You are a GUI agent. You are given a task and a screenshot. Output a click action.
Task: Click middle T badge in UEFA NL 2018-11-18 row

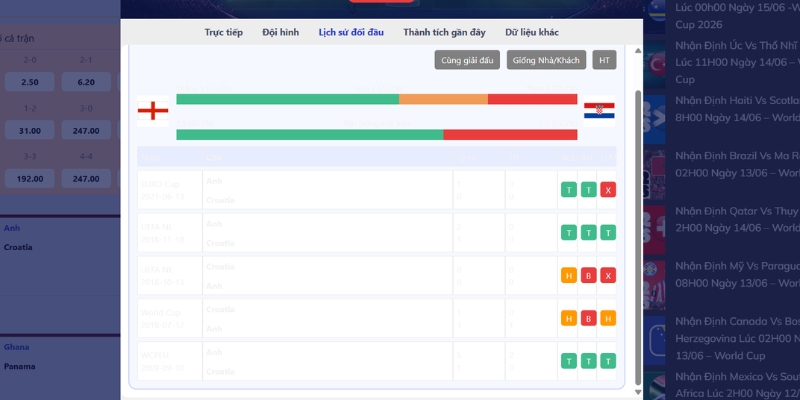coord(588,233)
